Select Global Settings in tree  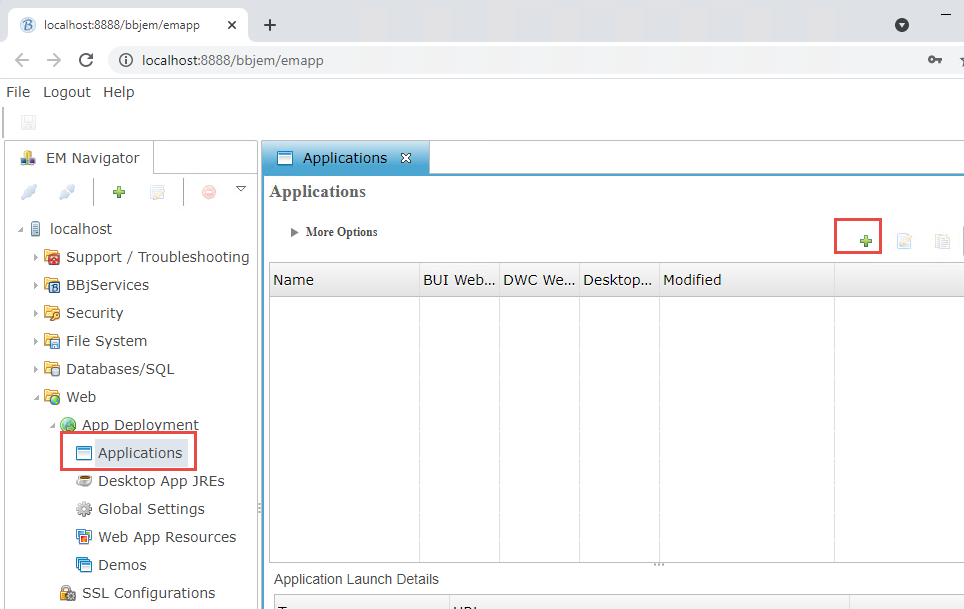tap(151, 509)
